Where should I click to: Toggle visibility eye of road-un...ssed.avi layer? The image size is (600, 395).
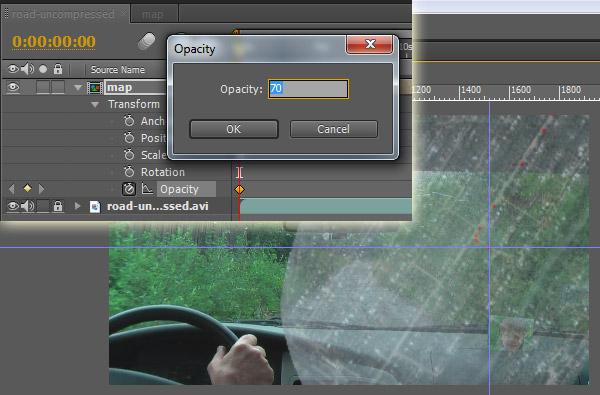pyautogui.click(x=13, y=206)
